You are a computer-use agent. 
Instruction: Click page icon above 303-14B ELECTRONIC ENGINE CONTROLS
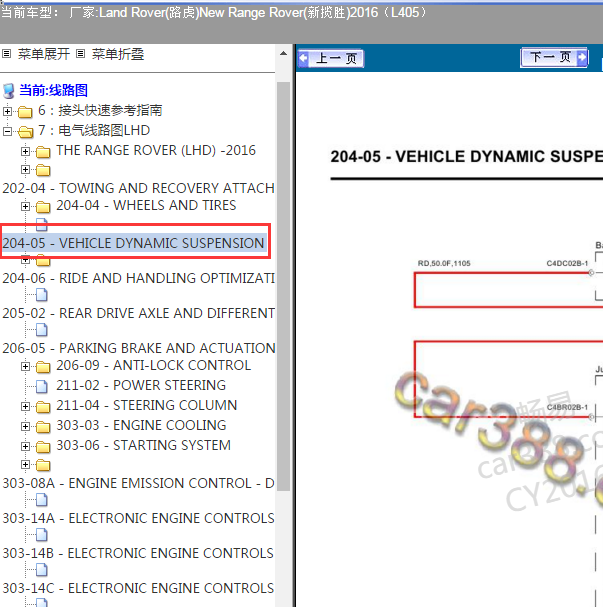point(42,535)
